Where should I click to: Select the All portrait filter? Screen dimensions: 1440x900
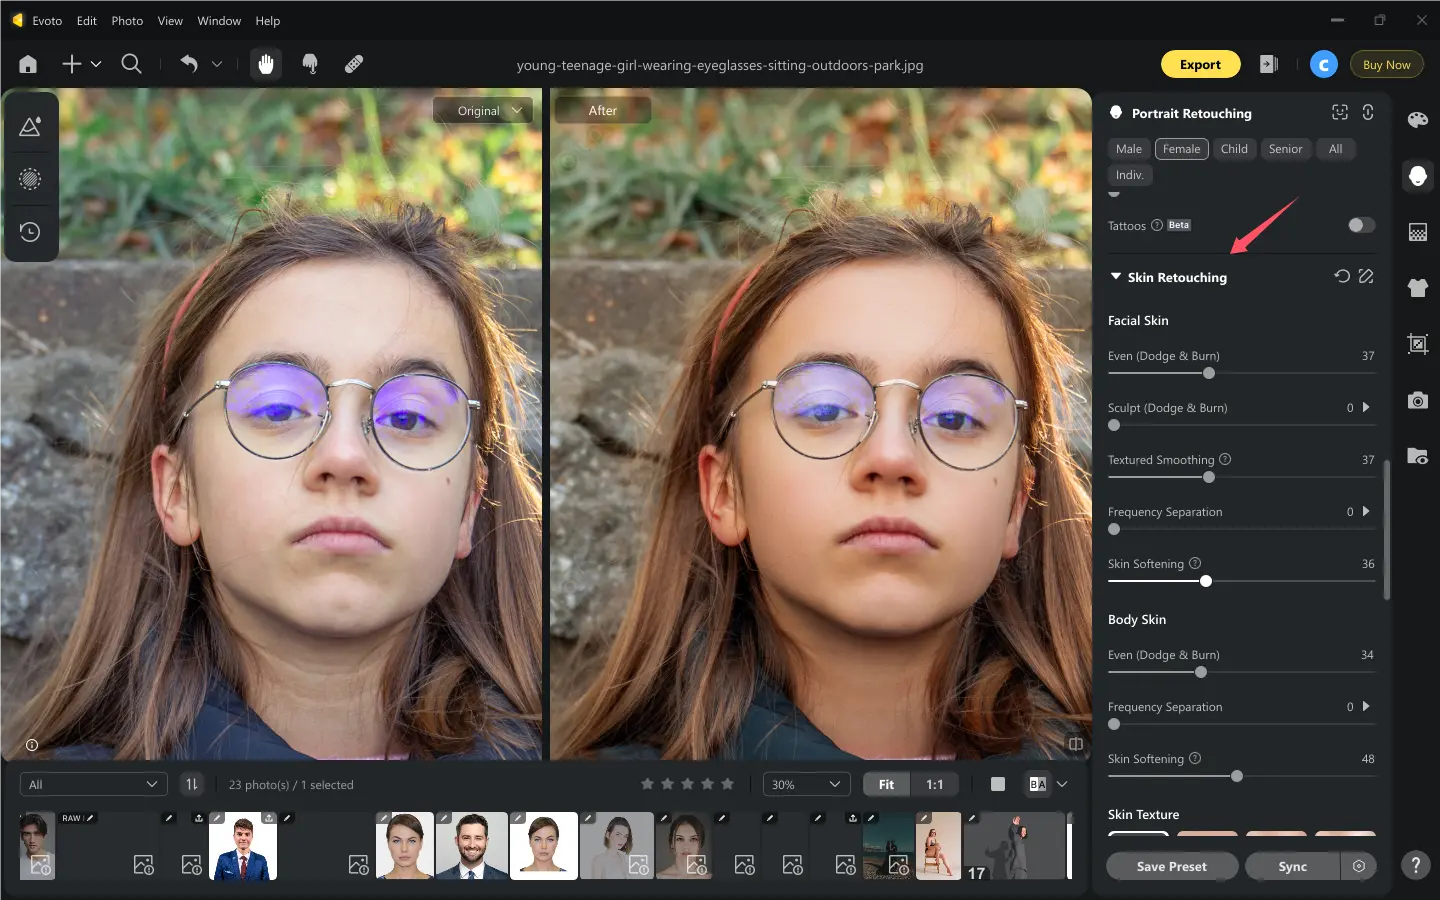point(1335,149)
